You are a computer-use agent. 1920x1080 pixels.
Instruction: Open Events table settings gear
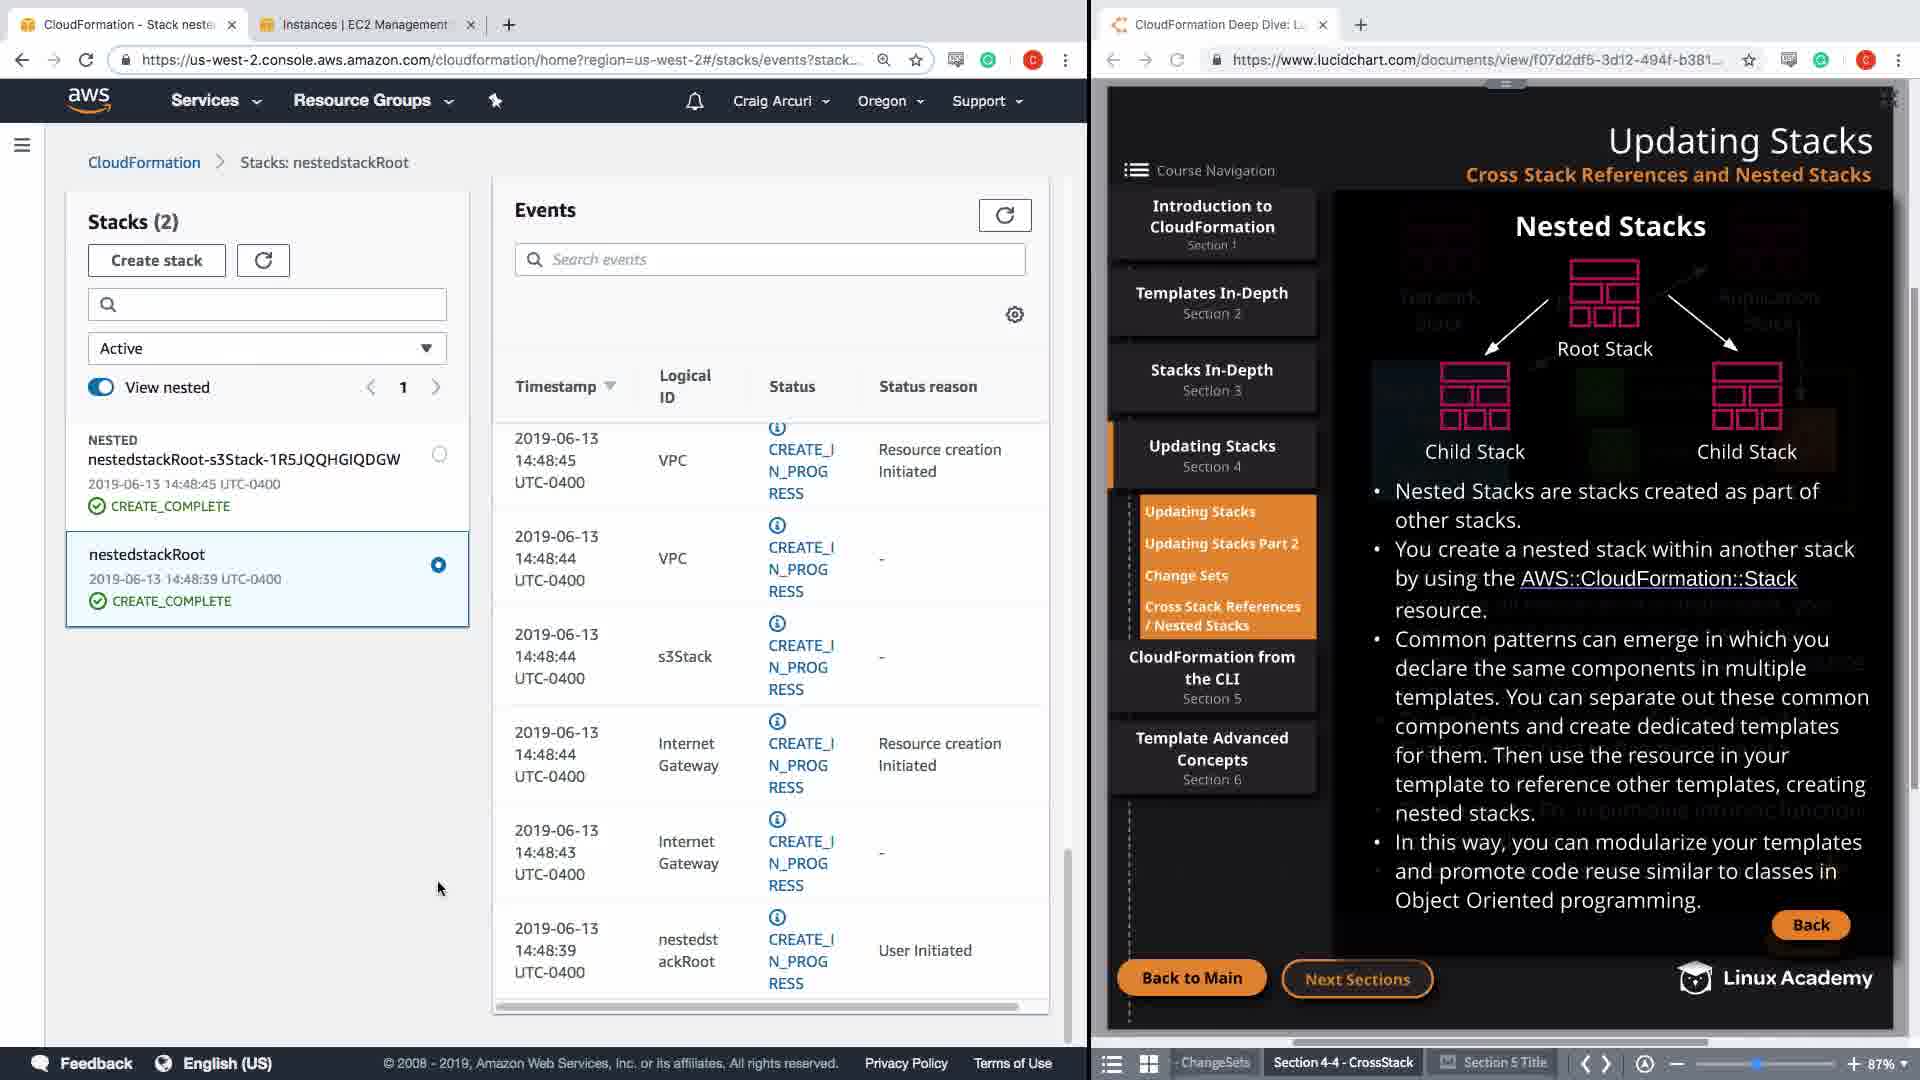click(1014, 315)
